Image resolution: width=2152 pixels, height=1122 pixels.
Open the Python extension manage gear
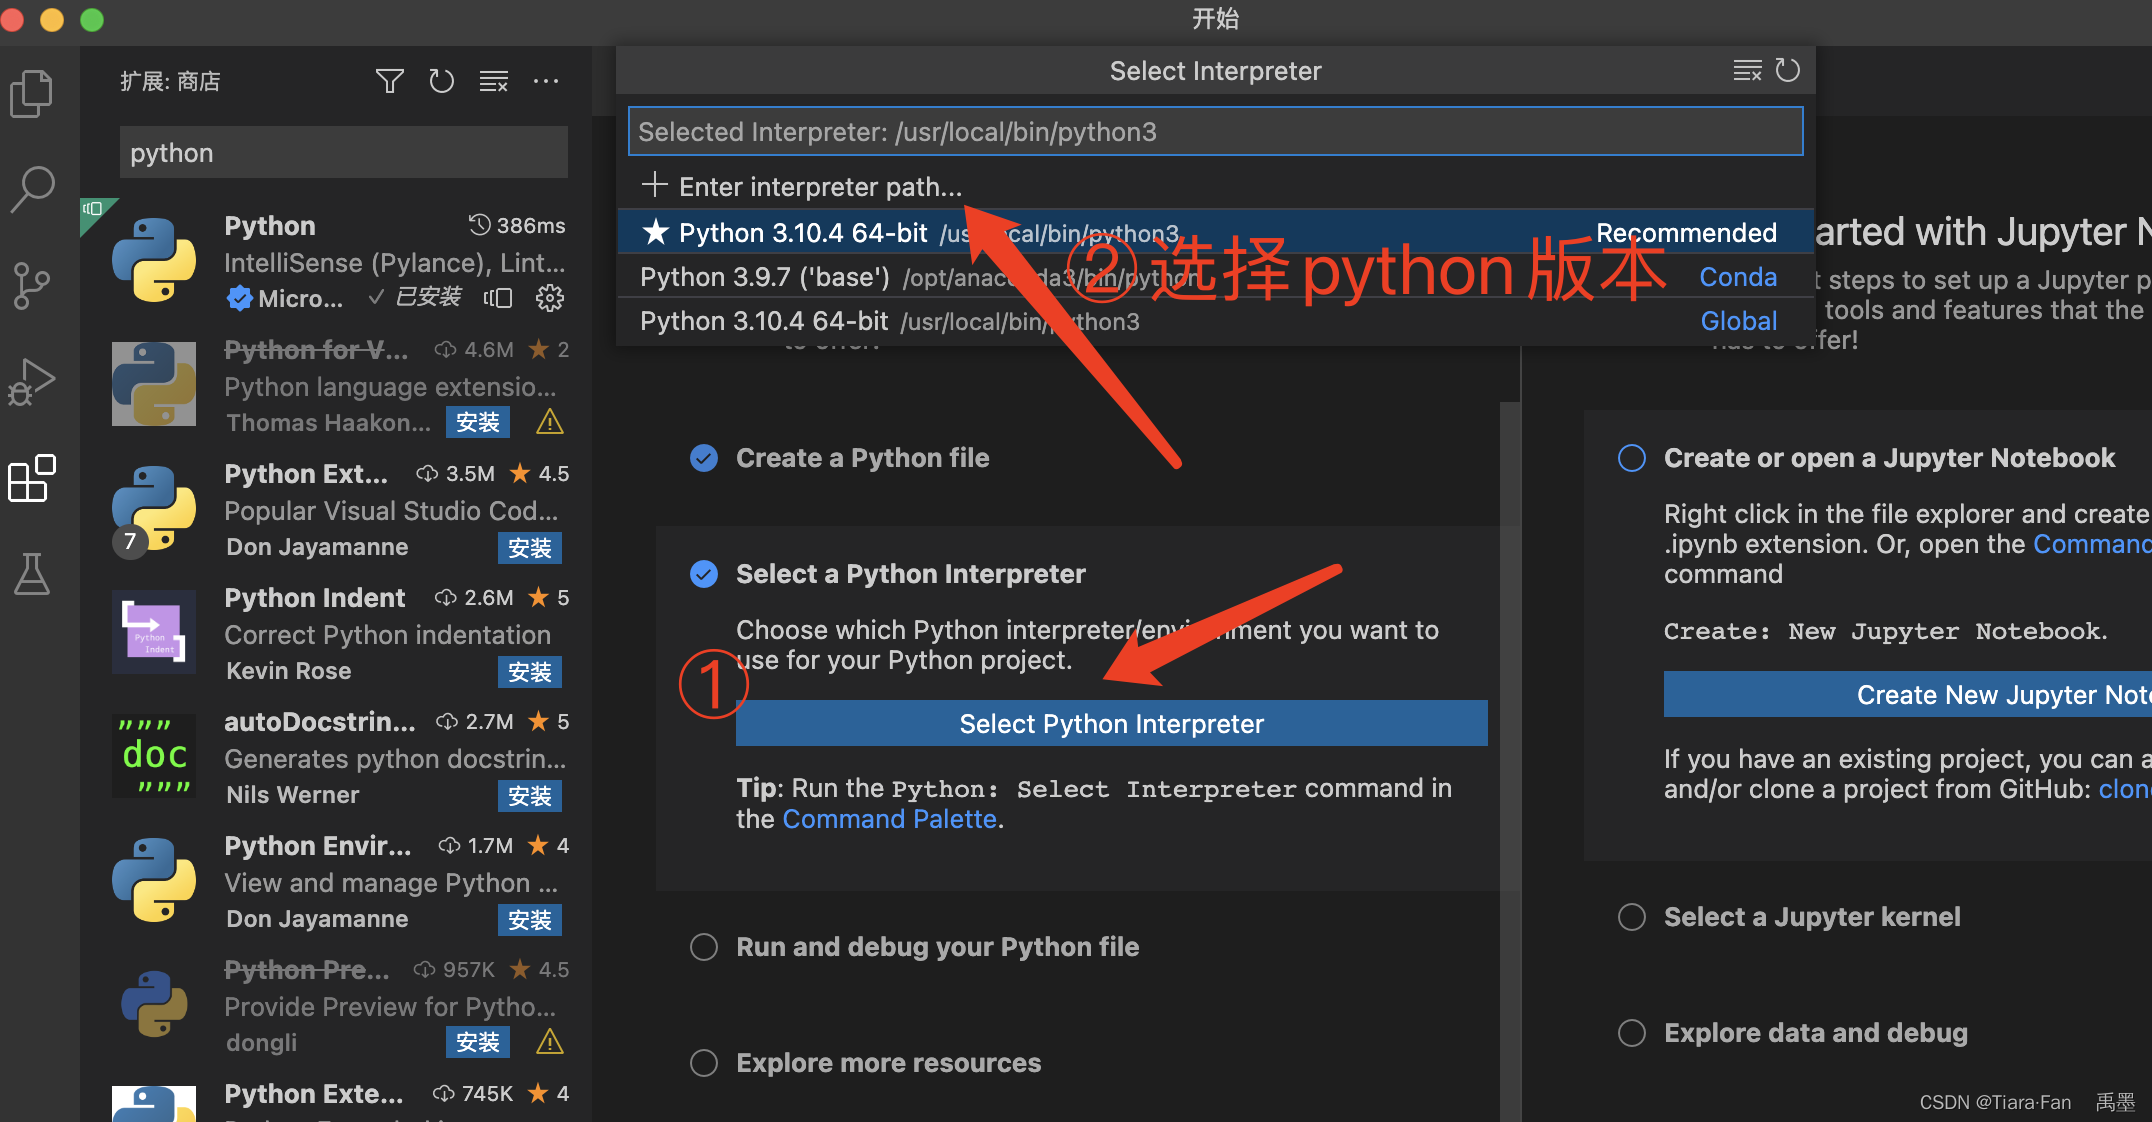pos(549,297)
